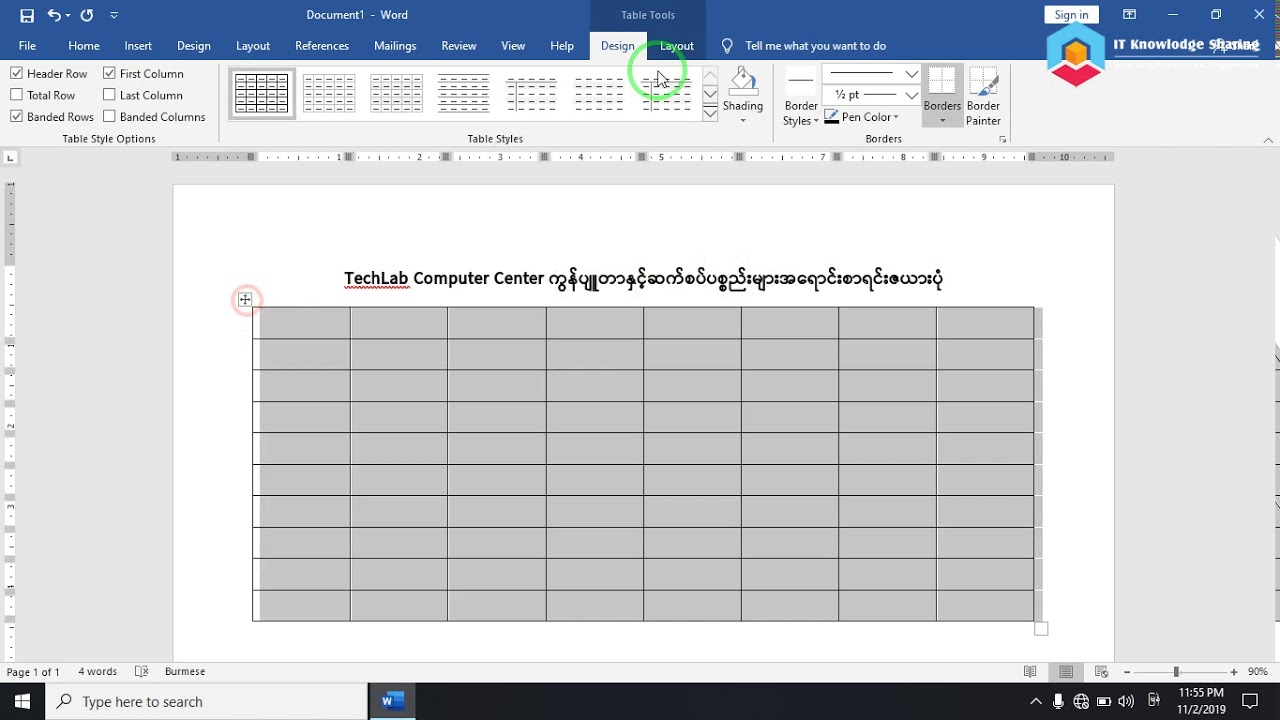The image size is (1280, 720).
Task: Click Page 1 of 1 in status bar
Action: 33,672
